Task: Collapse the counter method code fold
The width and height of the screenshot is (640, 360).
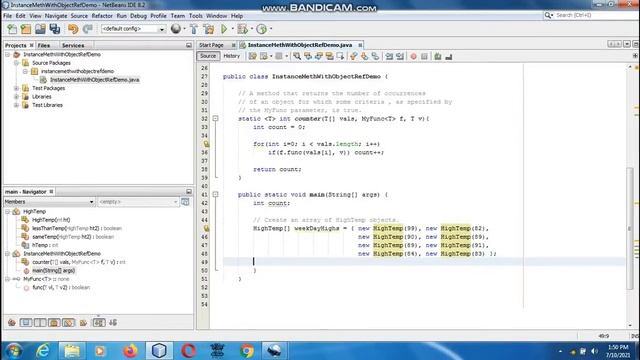Action: 216,118
